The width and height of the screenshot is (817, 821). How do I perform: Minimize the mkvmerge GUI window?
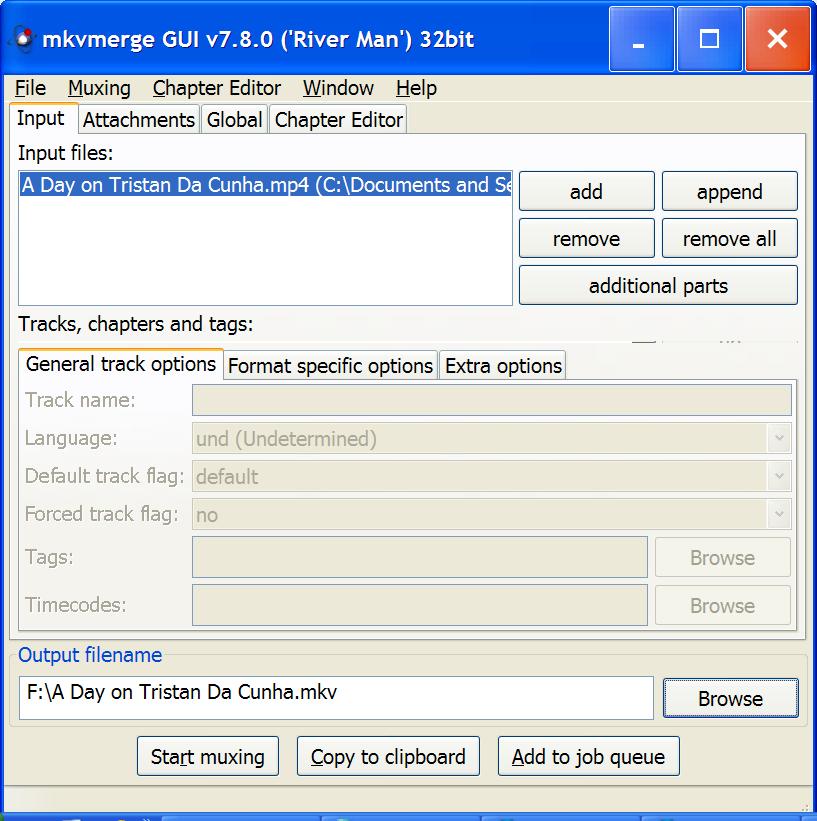642,39
